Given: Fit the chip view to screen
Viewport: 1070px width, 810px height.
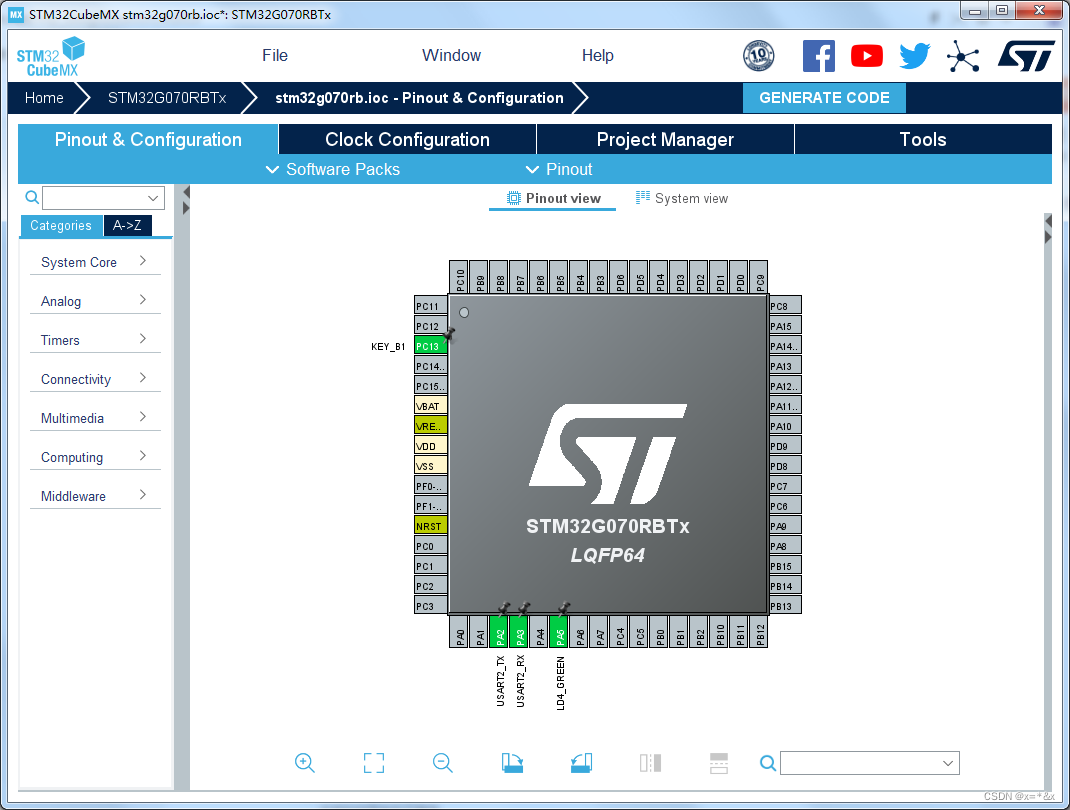Looking at the screenshot, I should 374,763.
